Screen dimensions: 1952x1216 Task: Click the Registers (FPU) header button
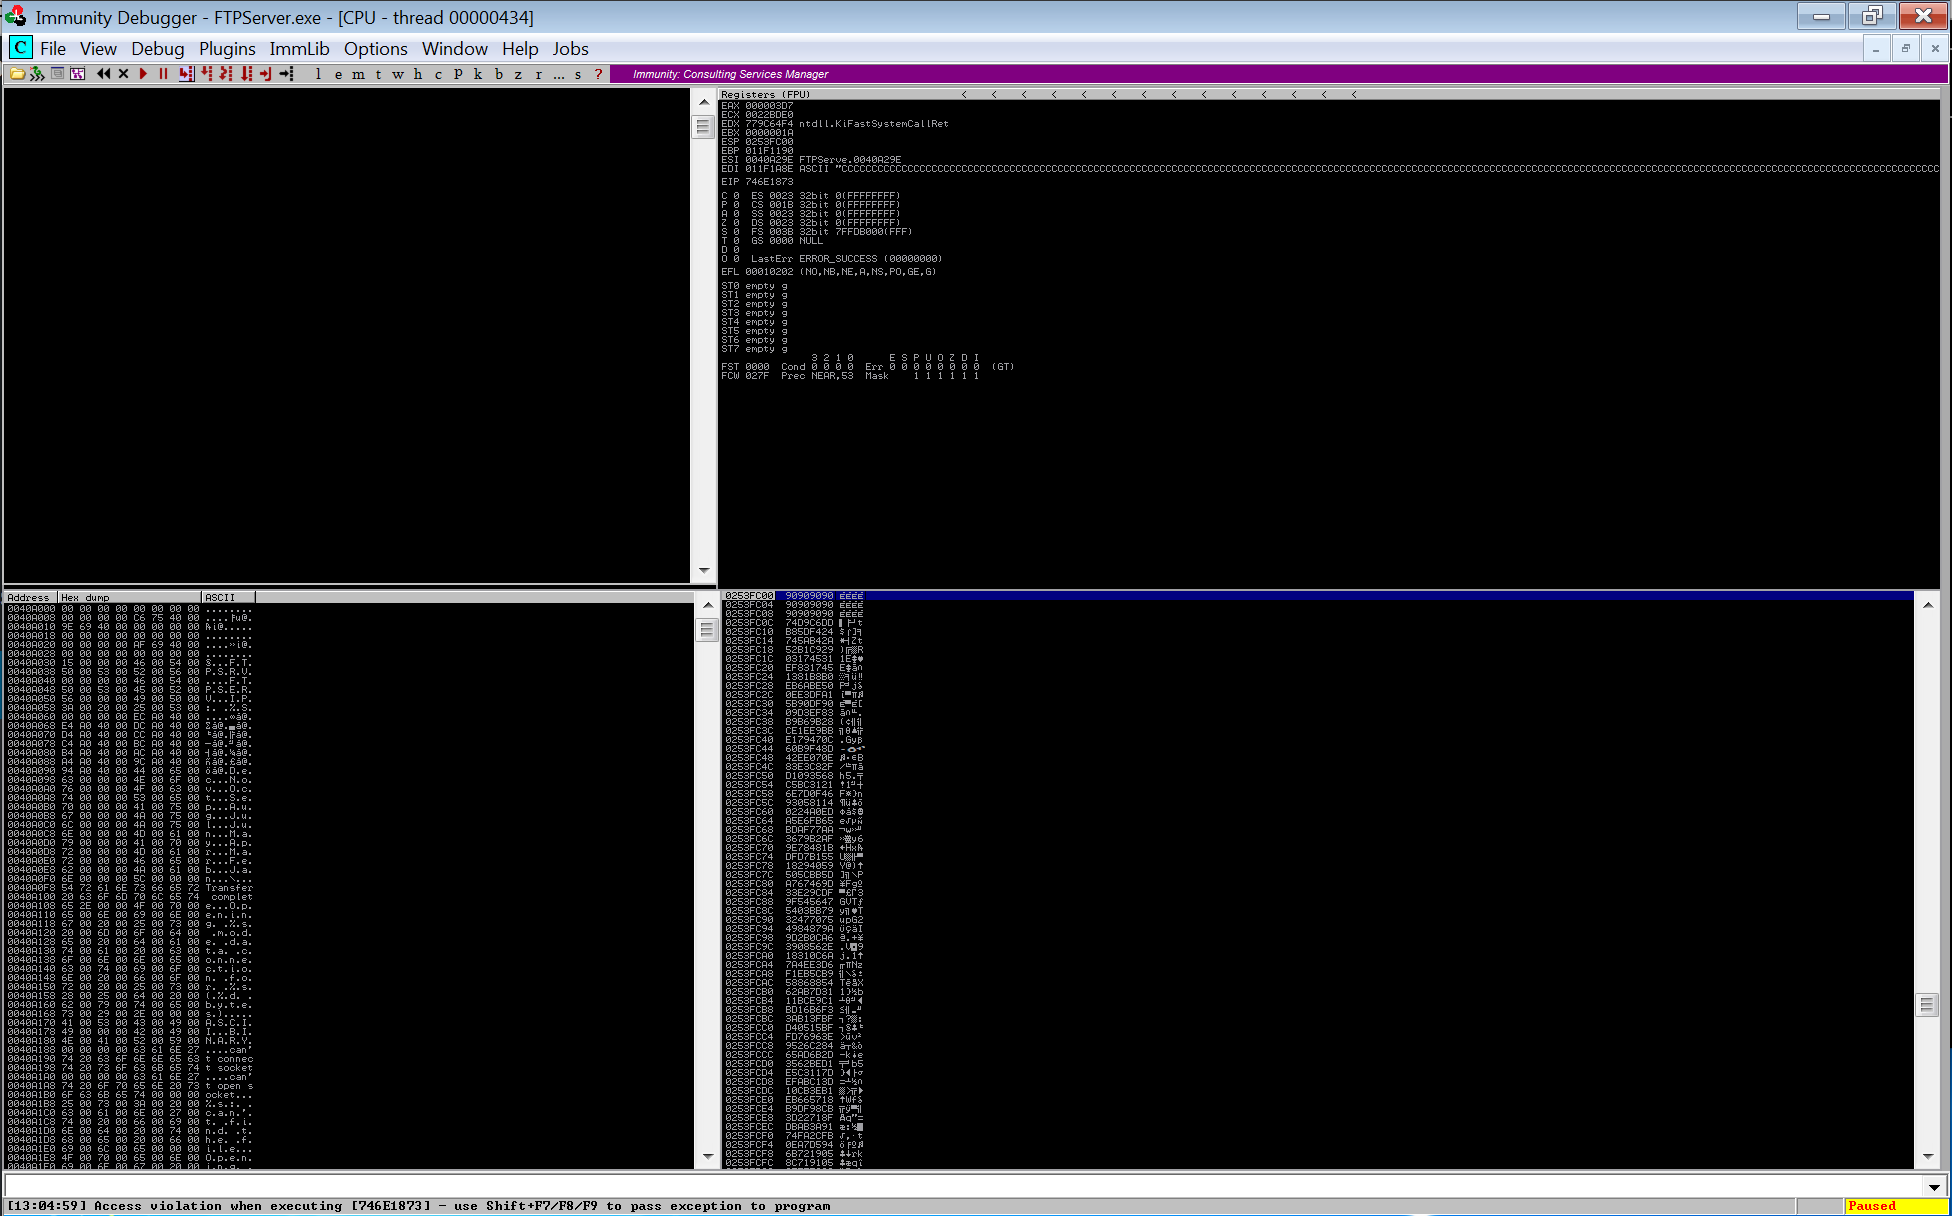[766, 94]
